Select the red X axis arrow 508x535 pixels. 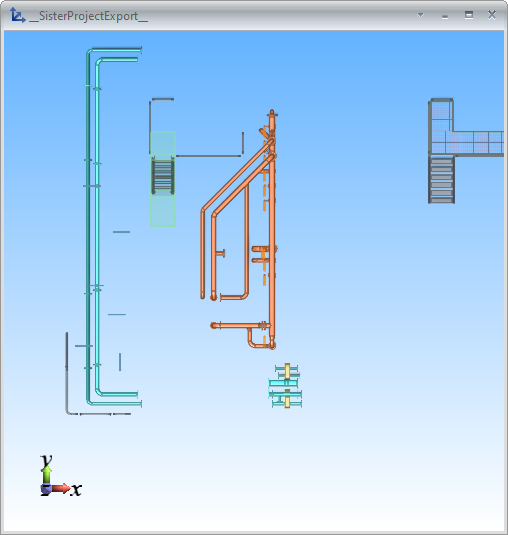[x=61, y=488]
